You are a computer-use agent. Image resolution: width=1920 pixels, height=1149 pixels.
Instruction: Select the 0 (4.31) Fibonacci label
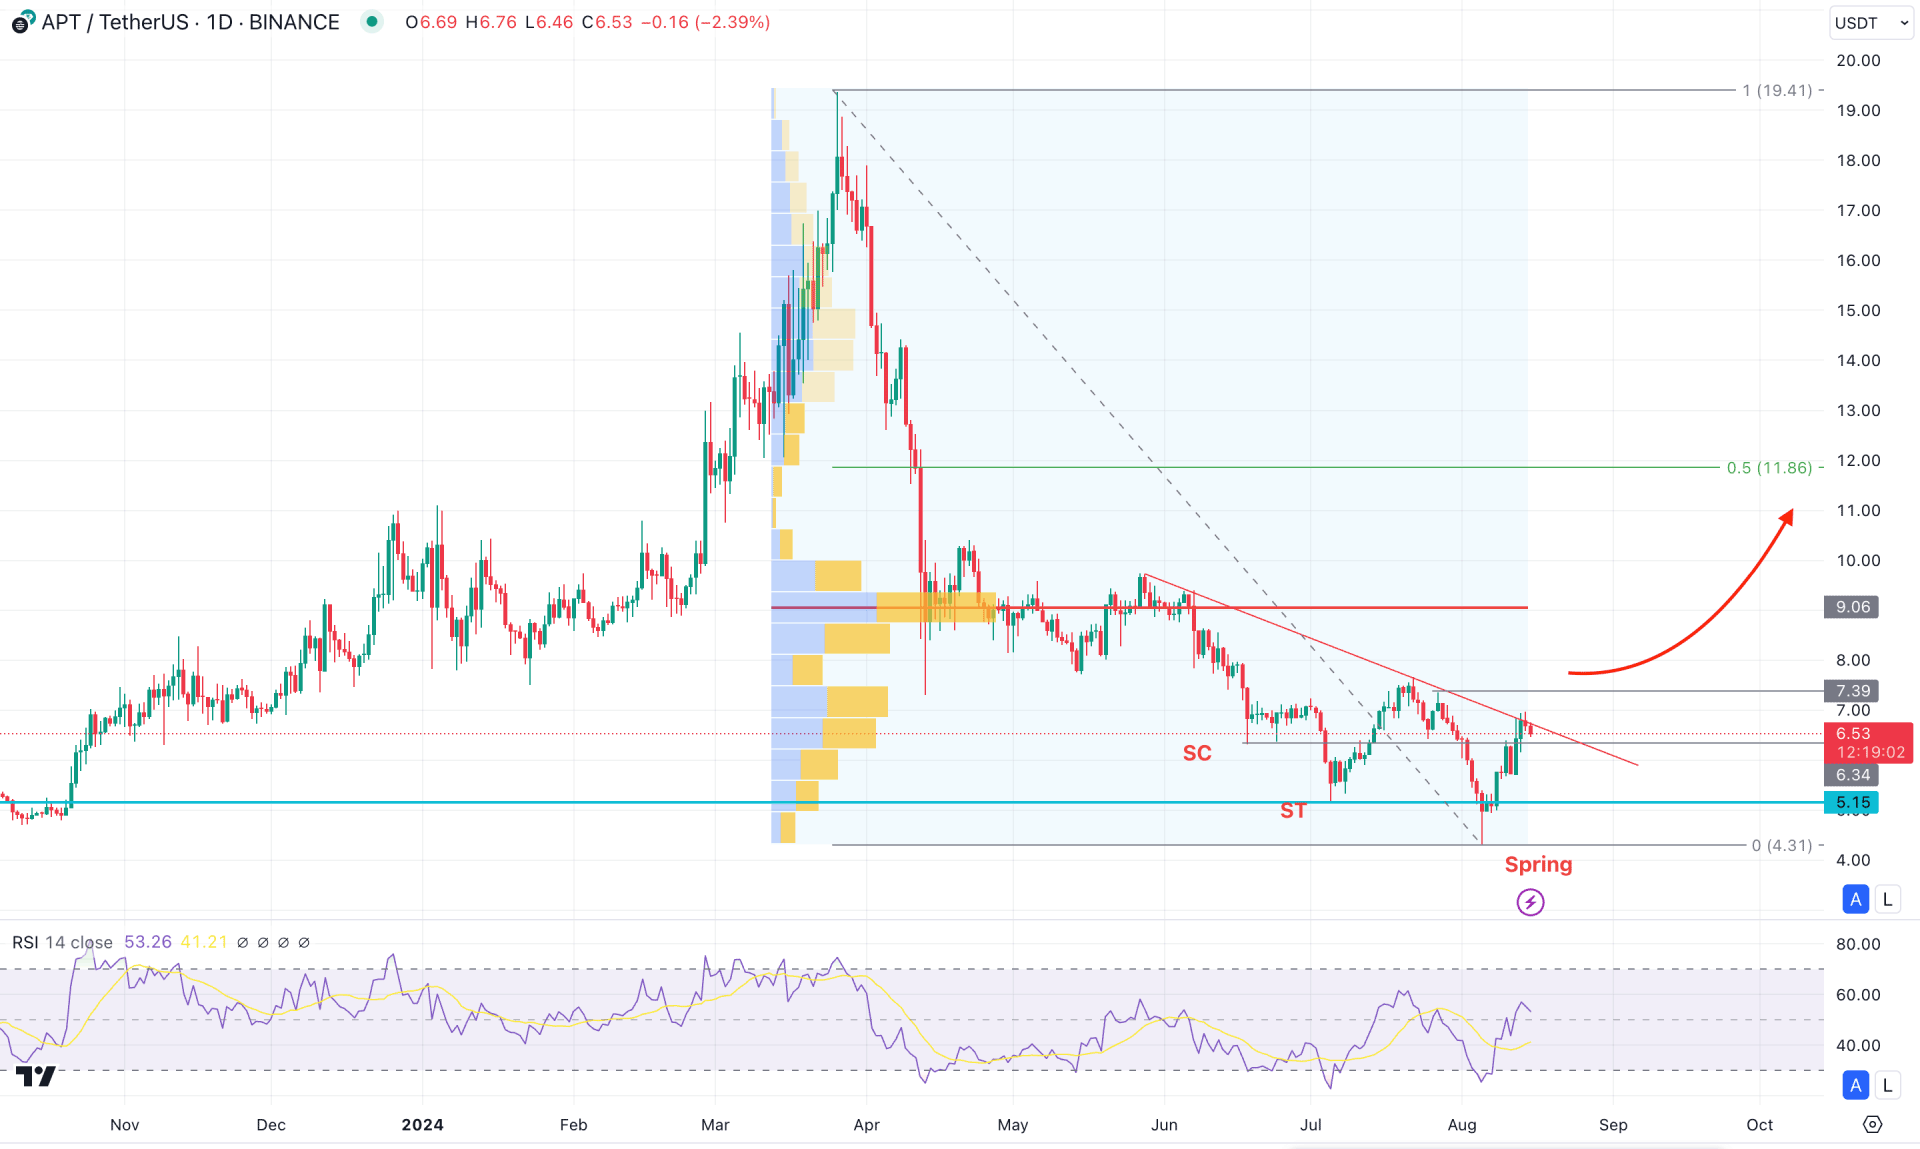[x=1782, y=845]
